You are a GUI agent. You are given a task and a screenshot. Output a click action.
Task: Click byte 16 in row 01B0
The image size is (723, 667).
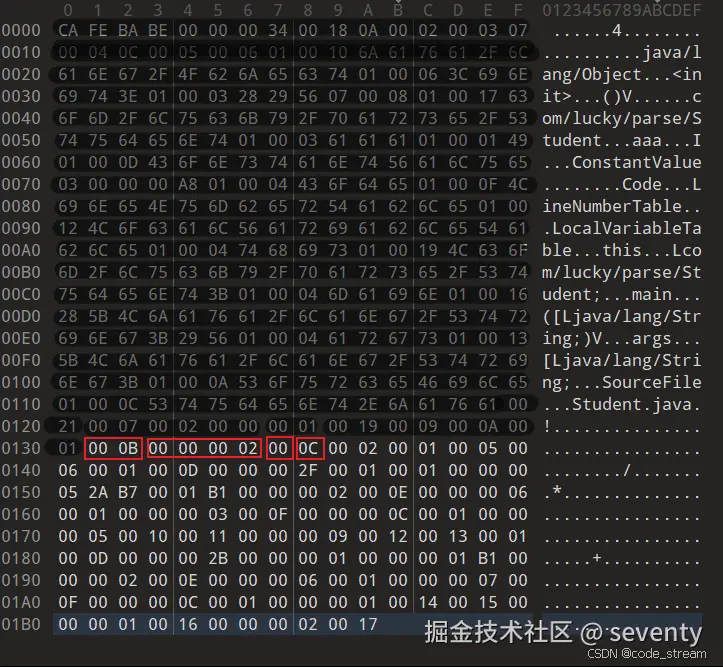pyautogui.click(x=188, y=624)
